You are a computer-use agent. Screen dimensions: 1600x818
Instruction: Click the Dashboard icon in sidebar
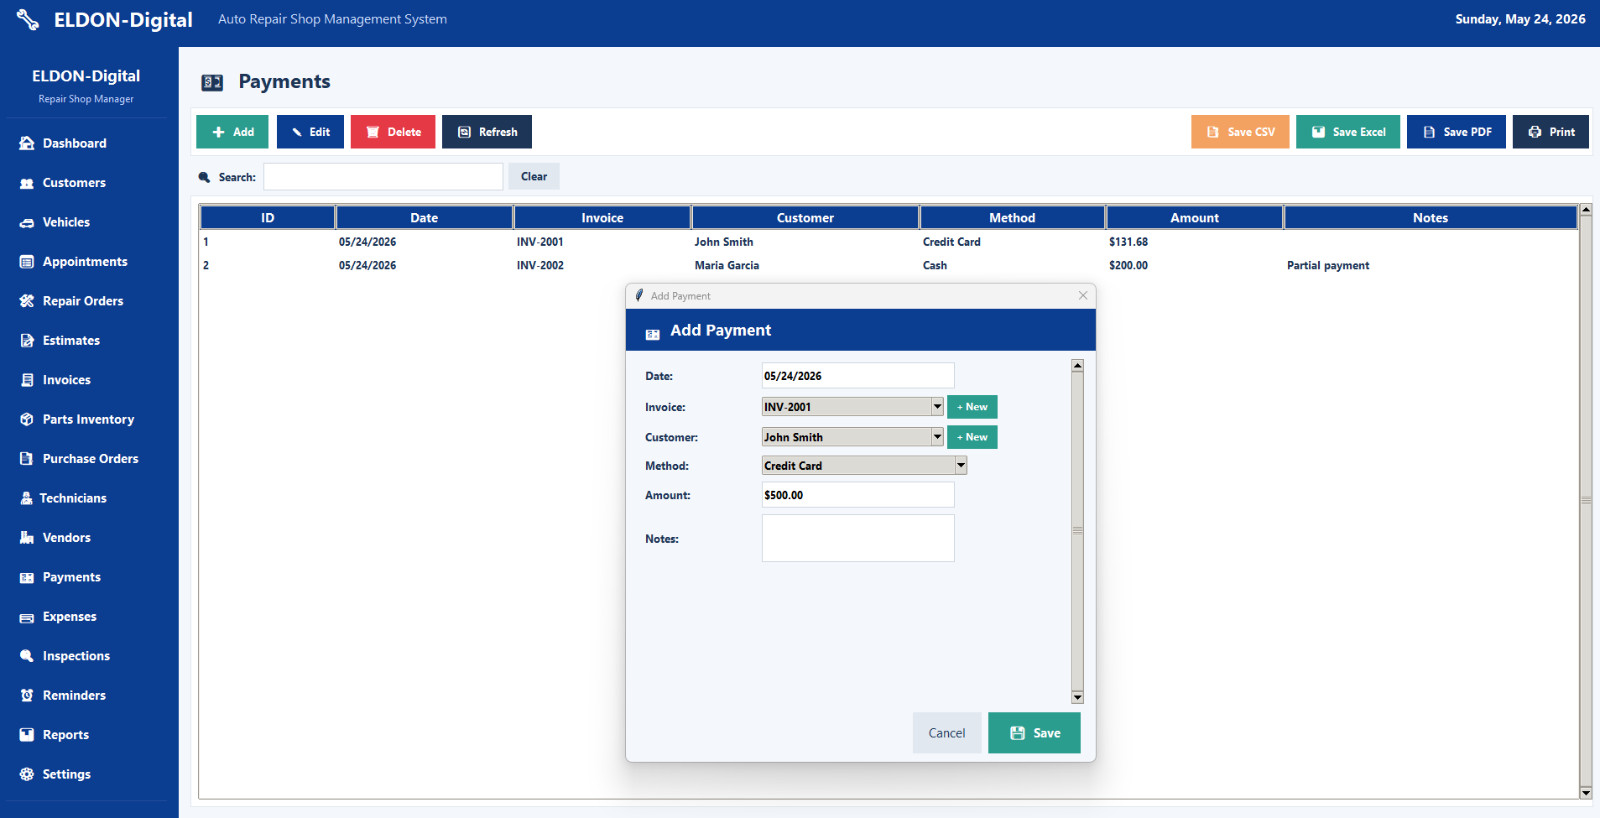pos(27,143)
